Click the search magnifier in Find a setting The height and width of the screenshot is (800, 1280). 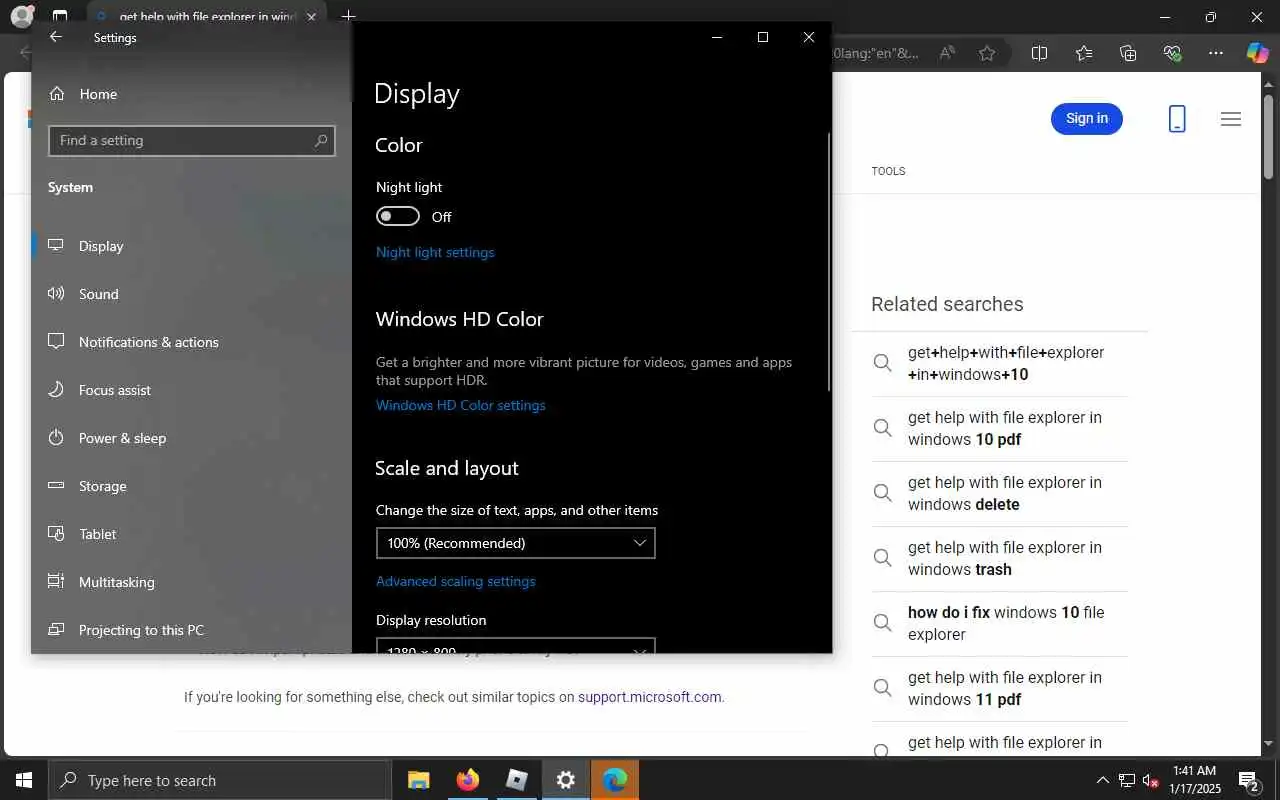[x=320, y=141]
